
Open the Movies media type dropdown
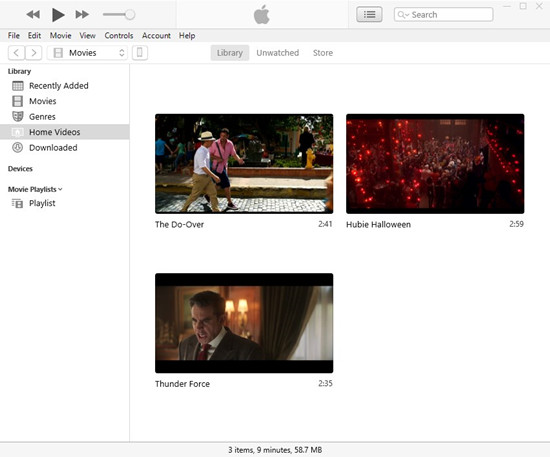[x=87, y=53]
